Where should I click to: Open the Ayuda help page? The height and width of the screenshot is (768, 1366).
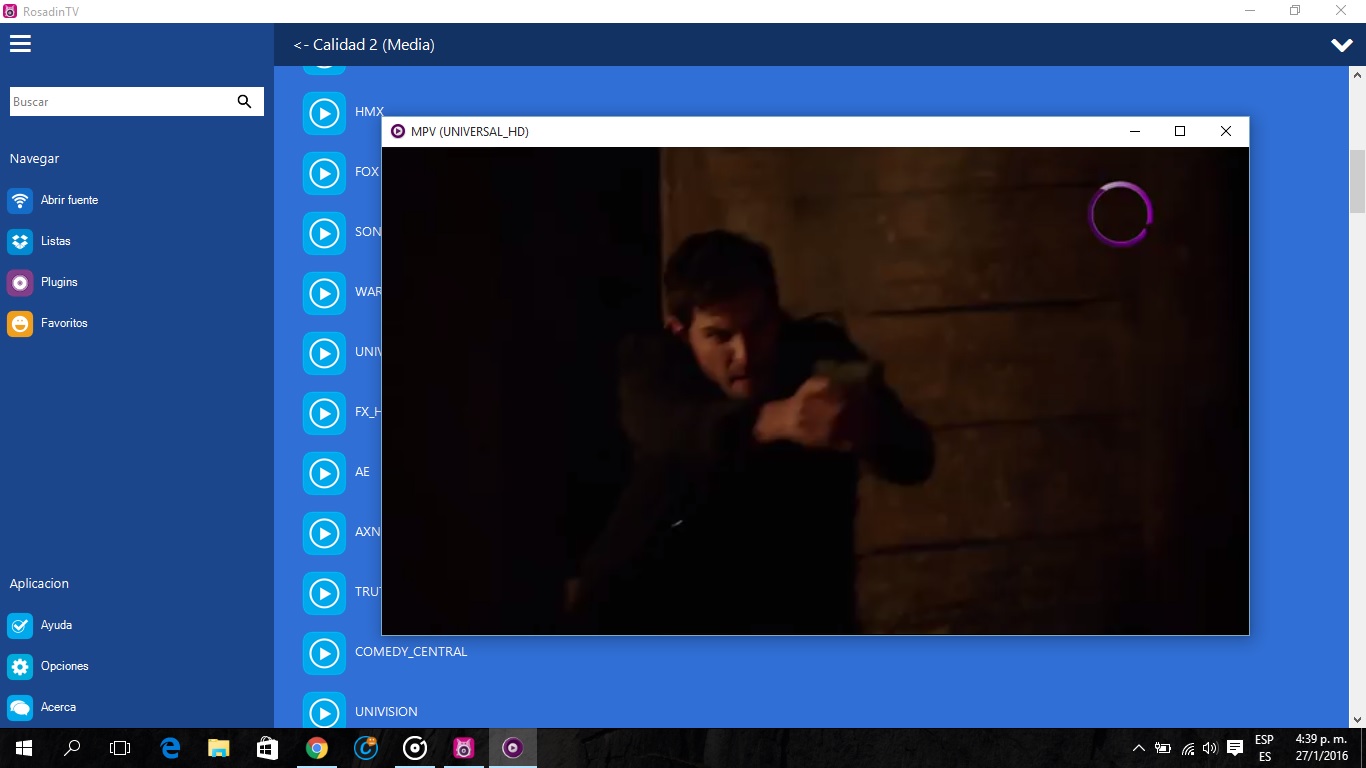(x=56, y=625)
